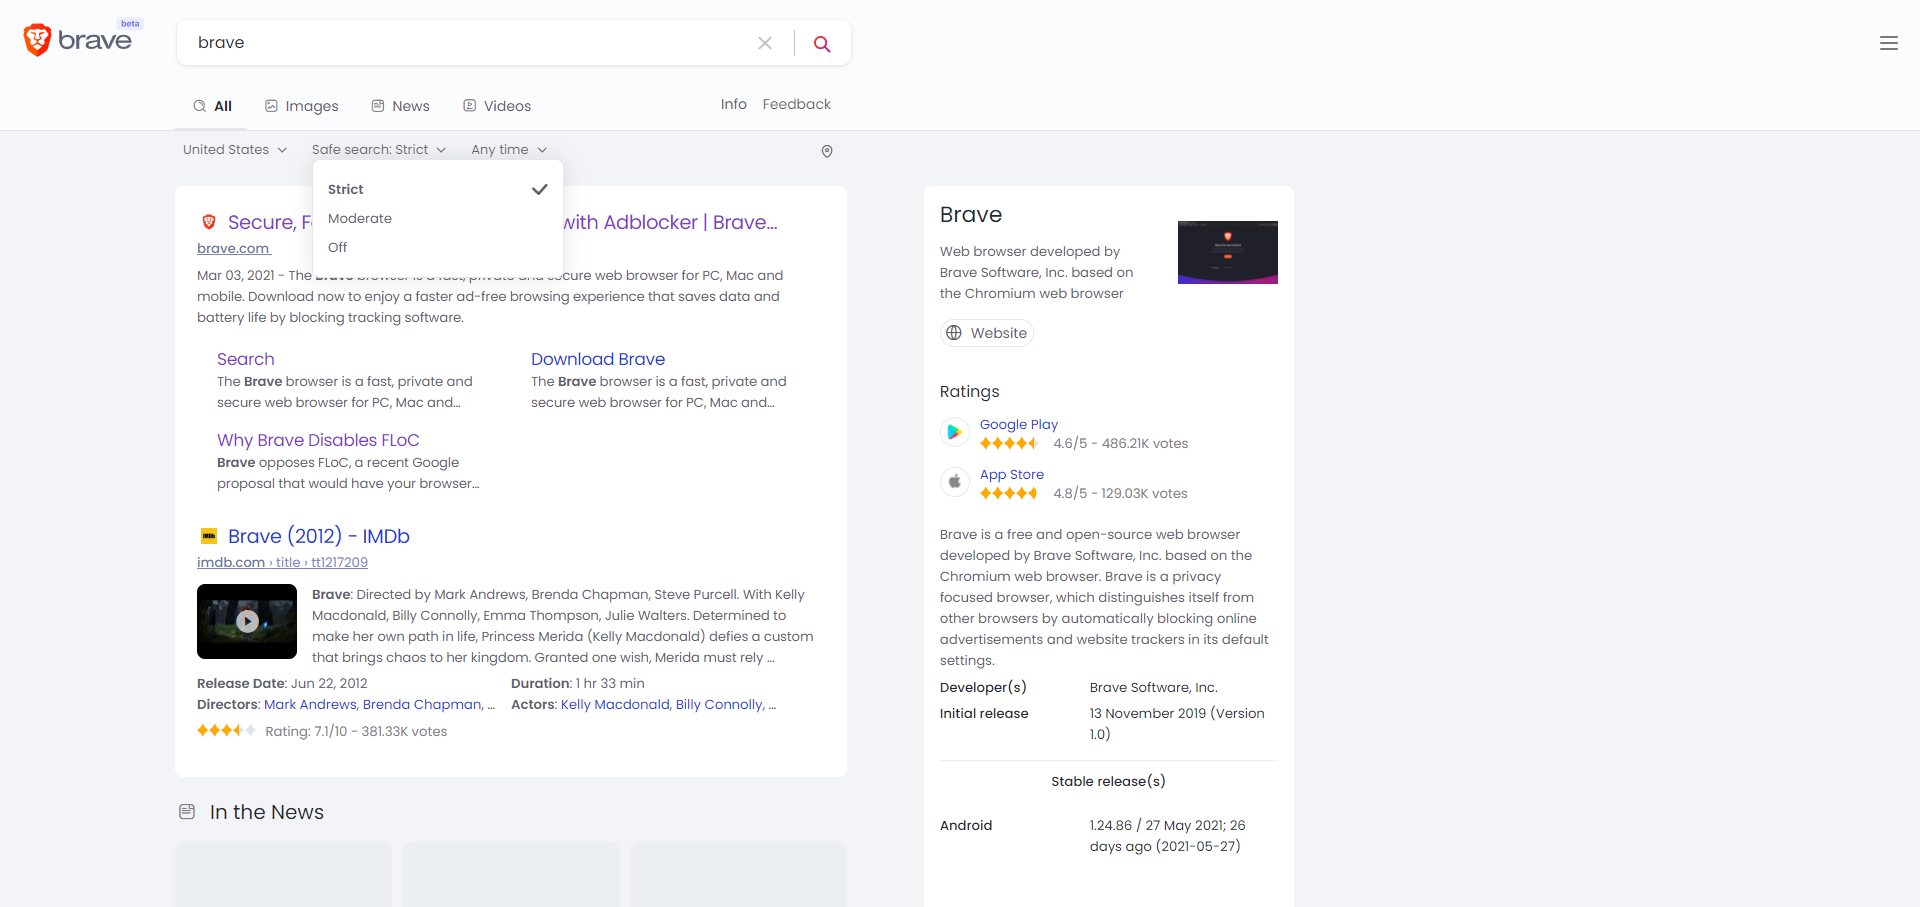This screenshot has height=907, width=1920.
Task: Switch to the Videos tab
Action: (x=497, y=106)
